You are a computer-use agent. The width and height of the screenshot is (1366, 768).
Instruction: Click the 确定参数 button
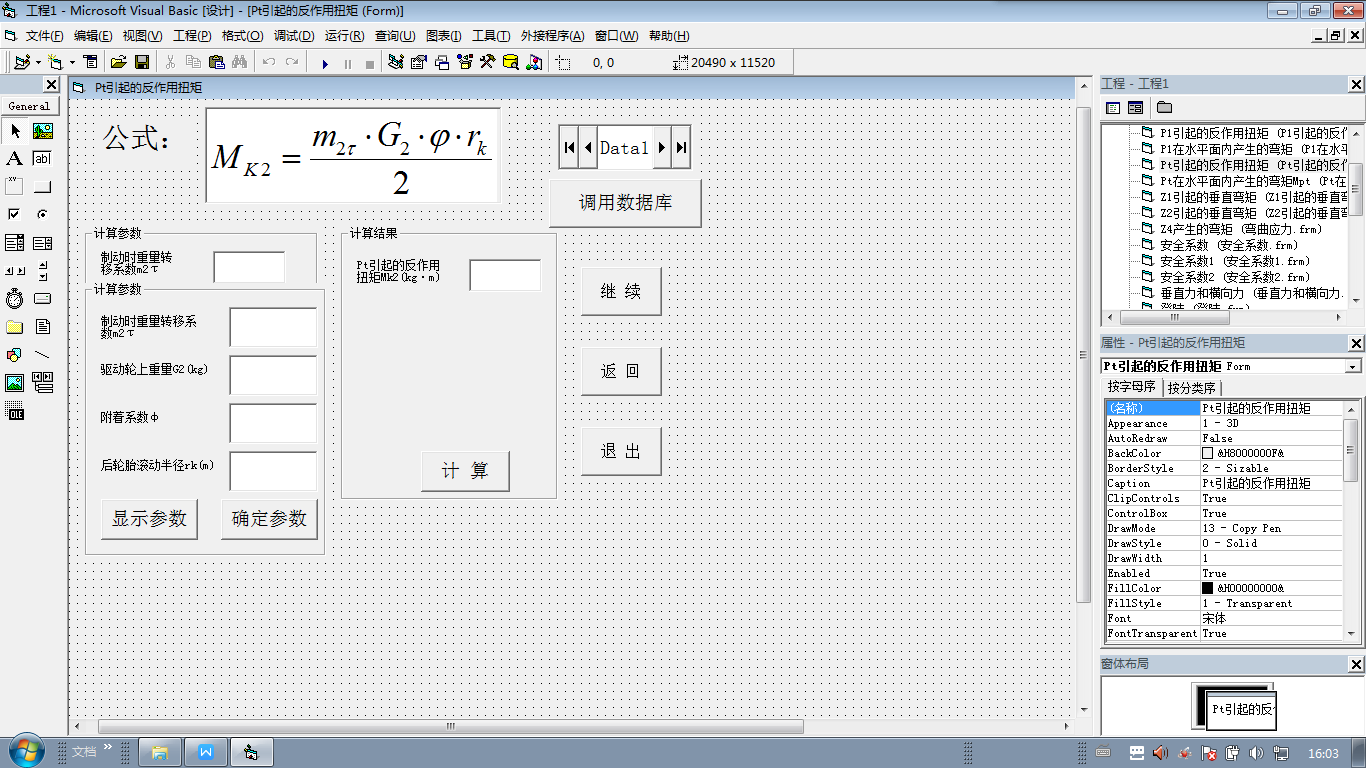pyautogui.click(x=269, y=519)
